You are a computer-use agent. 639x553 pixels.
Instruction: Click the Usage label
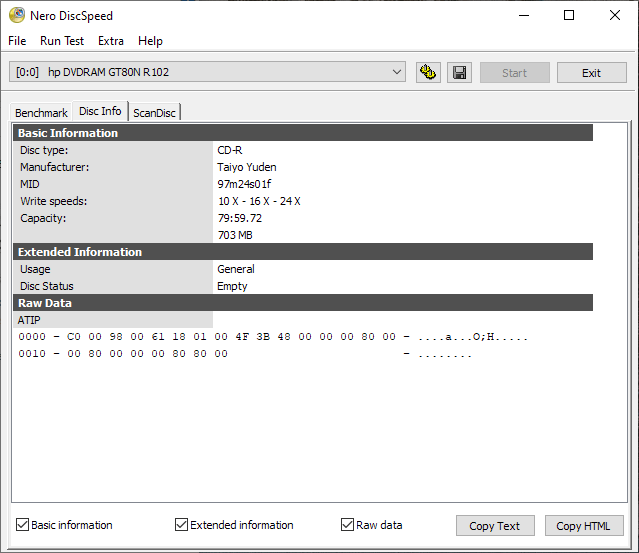(x=35, y=269)
